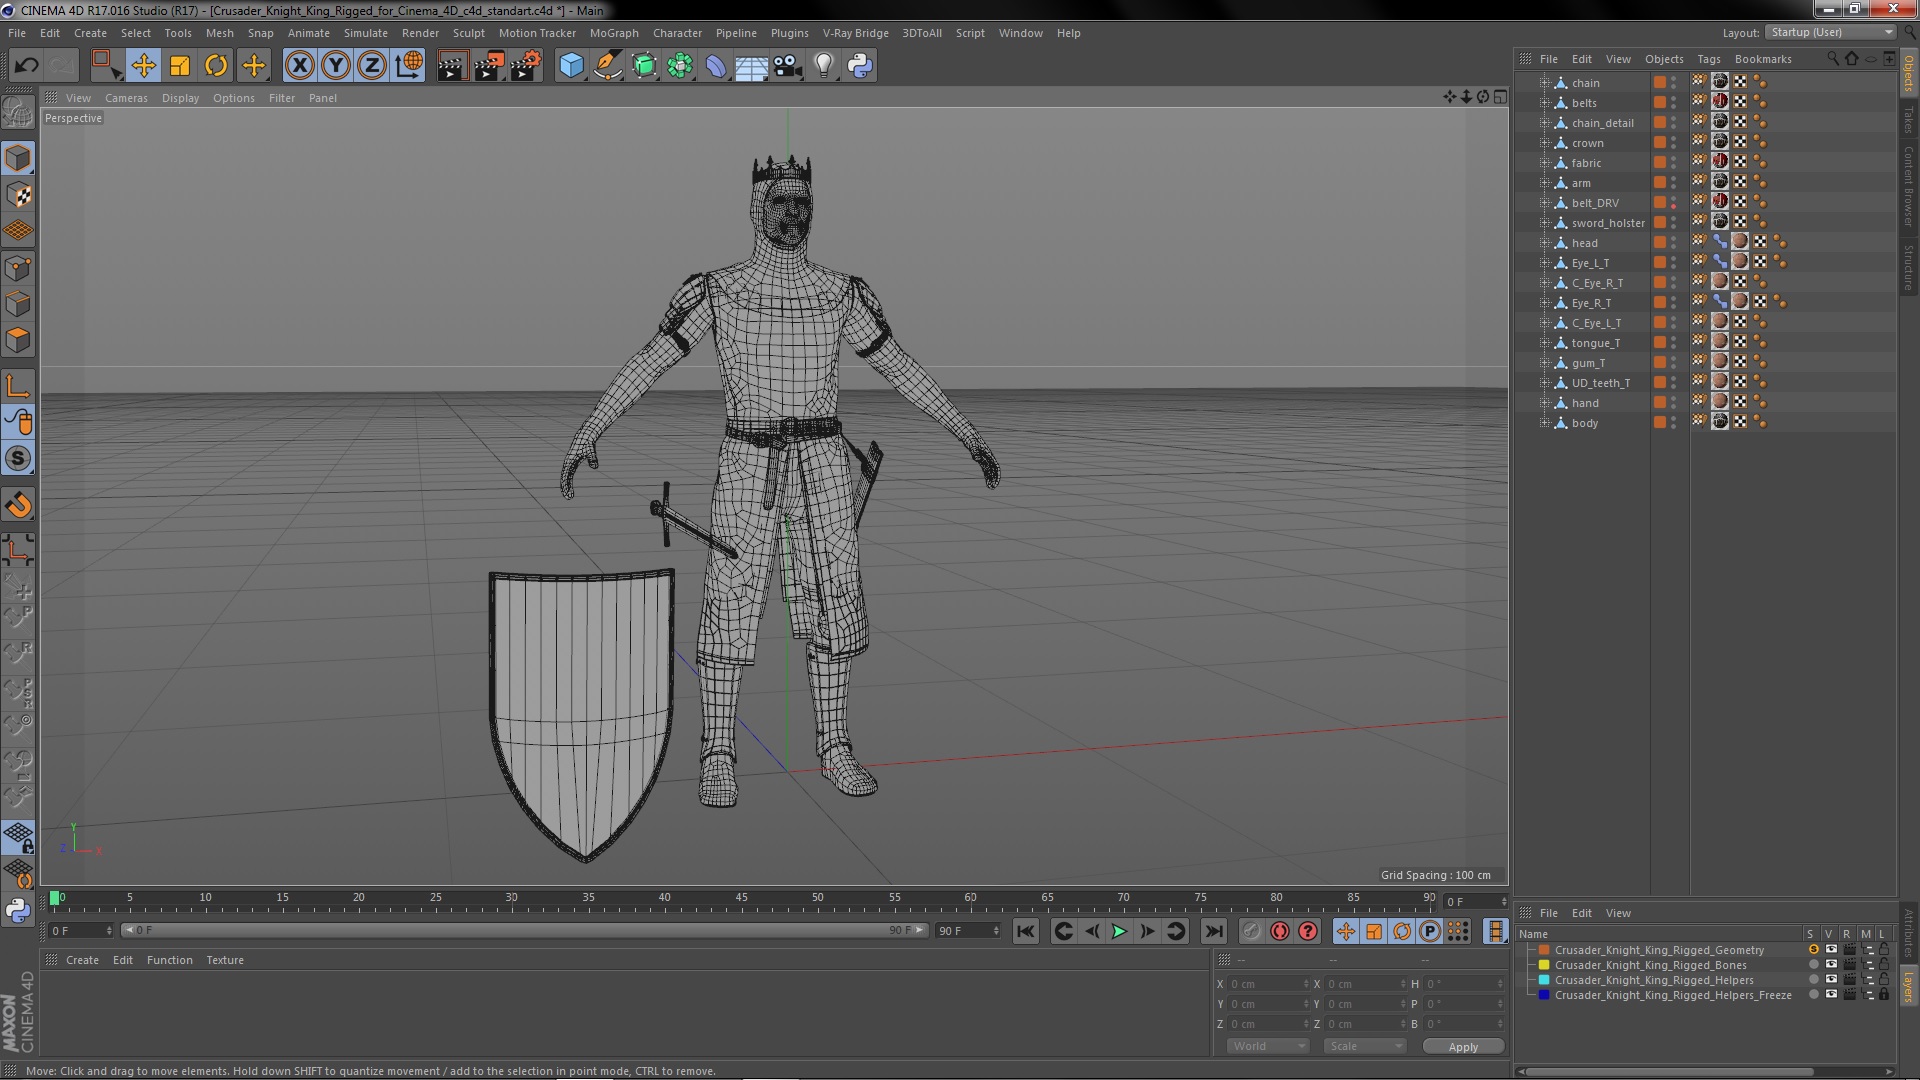Enable Model mode in left palette
The height and width of the screenshot is (1080, 1920).
point(18,158)
